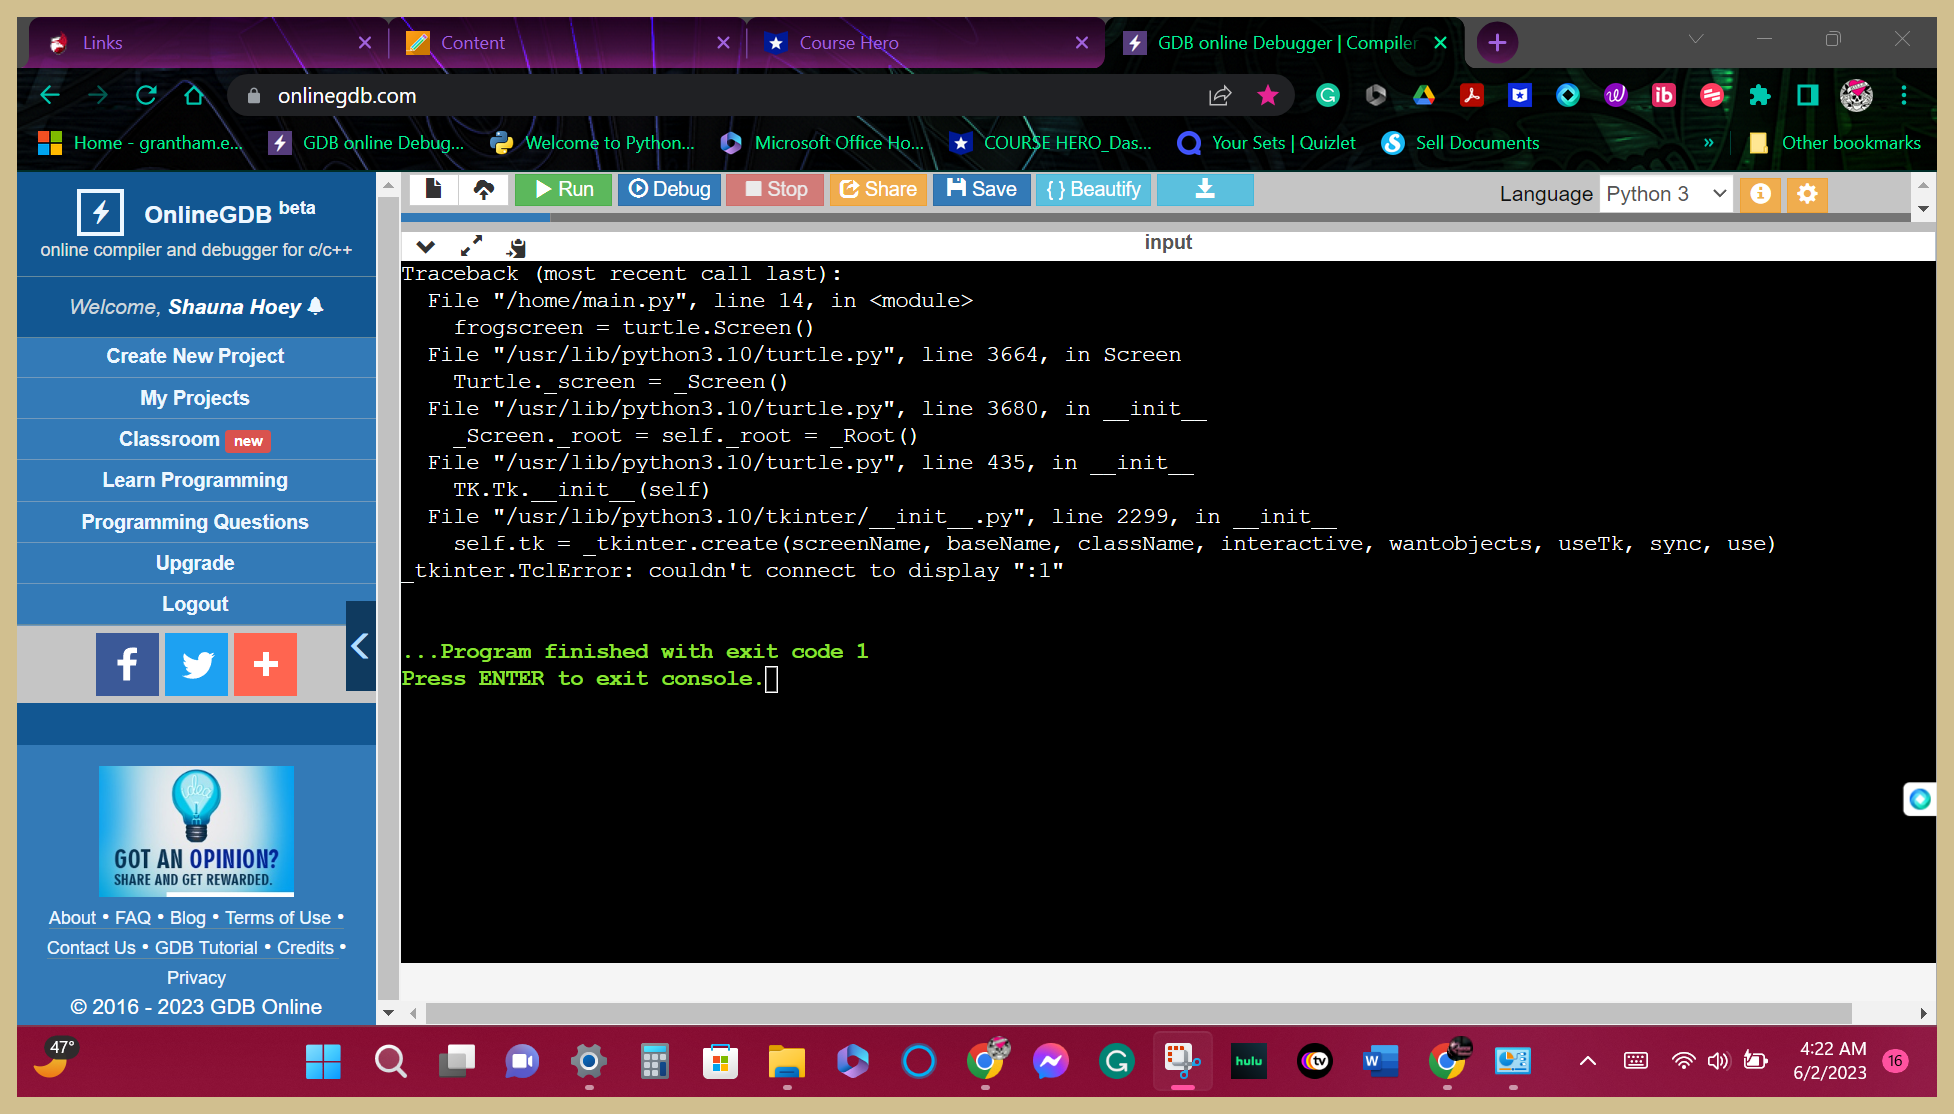This screenshot has width=1954, height=1114.
Task: Show hidden tray icons chevron
Action: click(x=1588, y=1061)
